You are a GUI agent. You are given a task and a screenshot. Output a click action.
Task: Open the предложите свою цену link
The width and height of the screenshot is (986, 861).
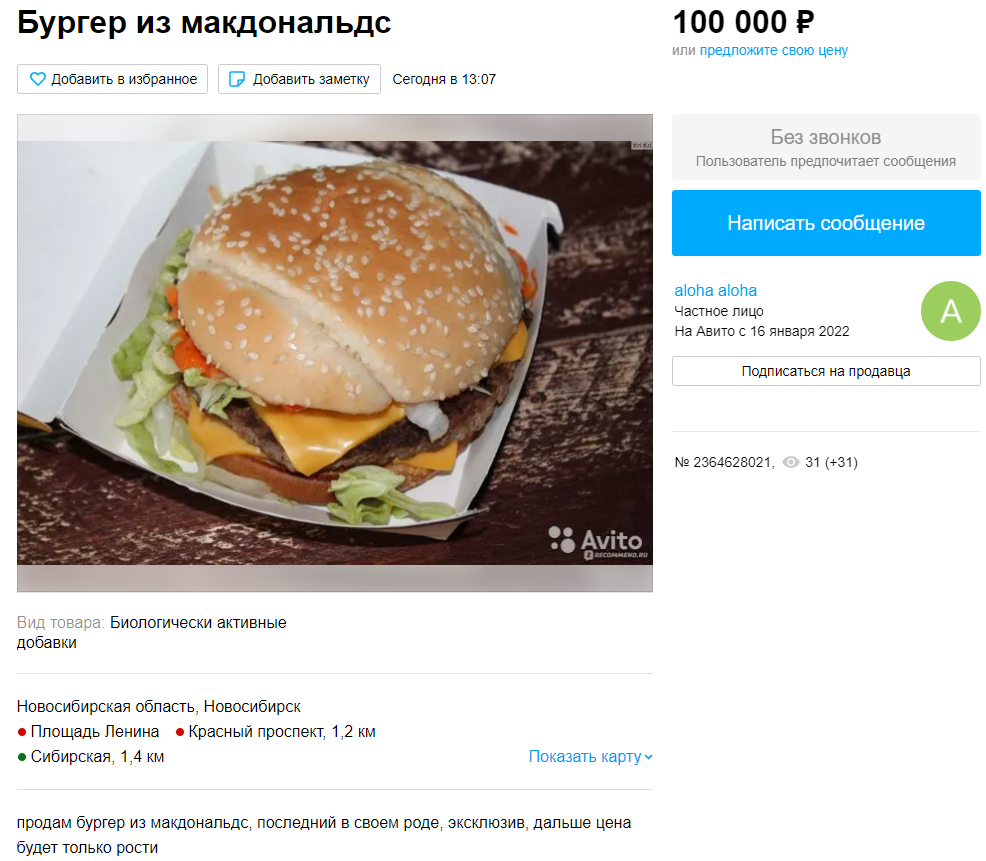click(773, 50)
